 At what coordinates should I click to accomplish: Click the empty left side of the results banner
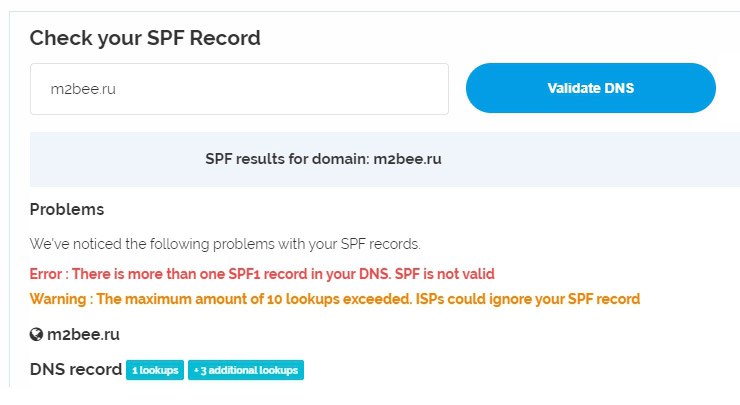(110, 159)
